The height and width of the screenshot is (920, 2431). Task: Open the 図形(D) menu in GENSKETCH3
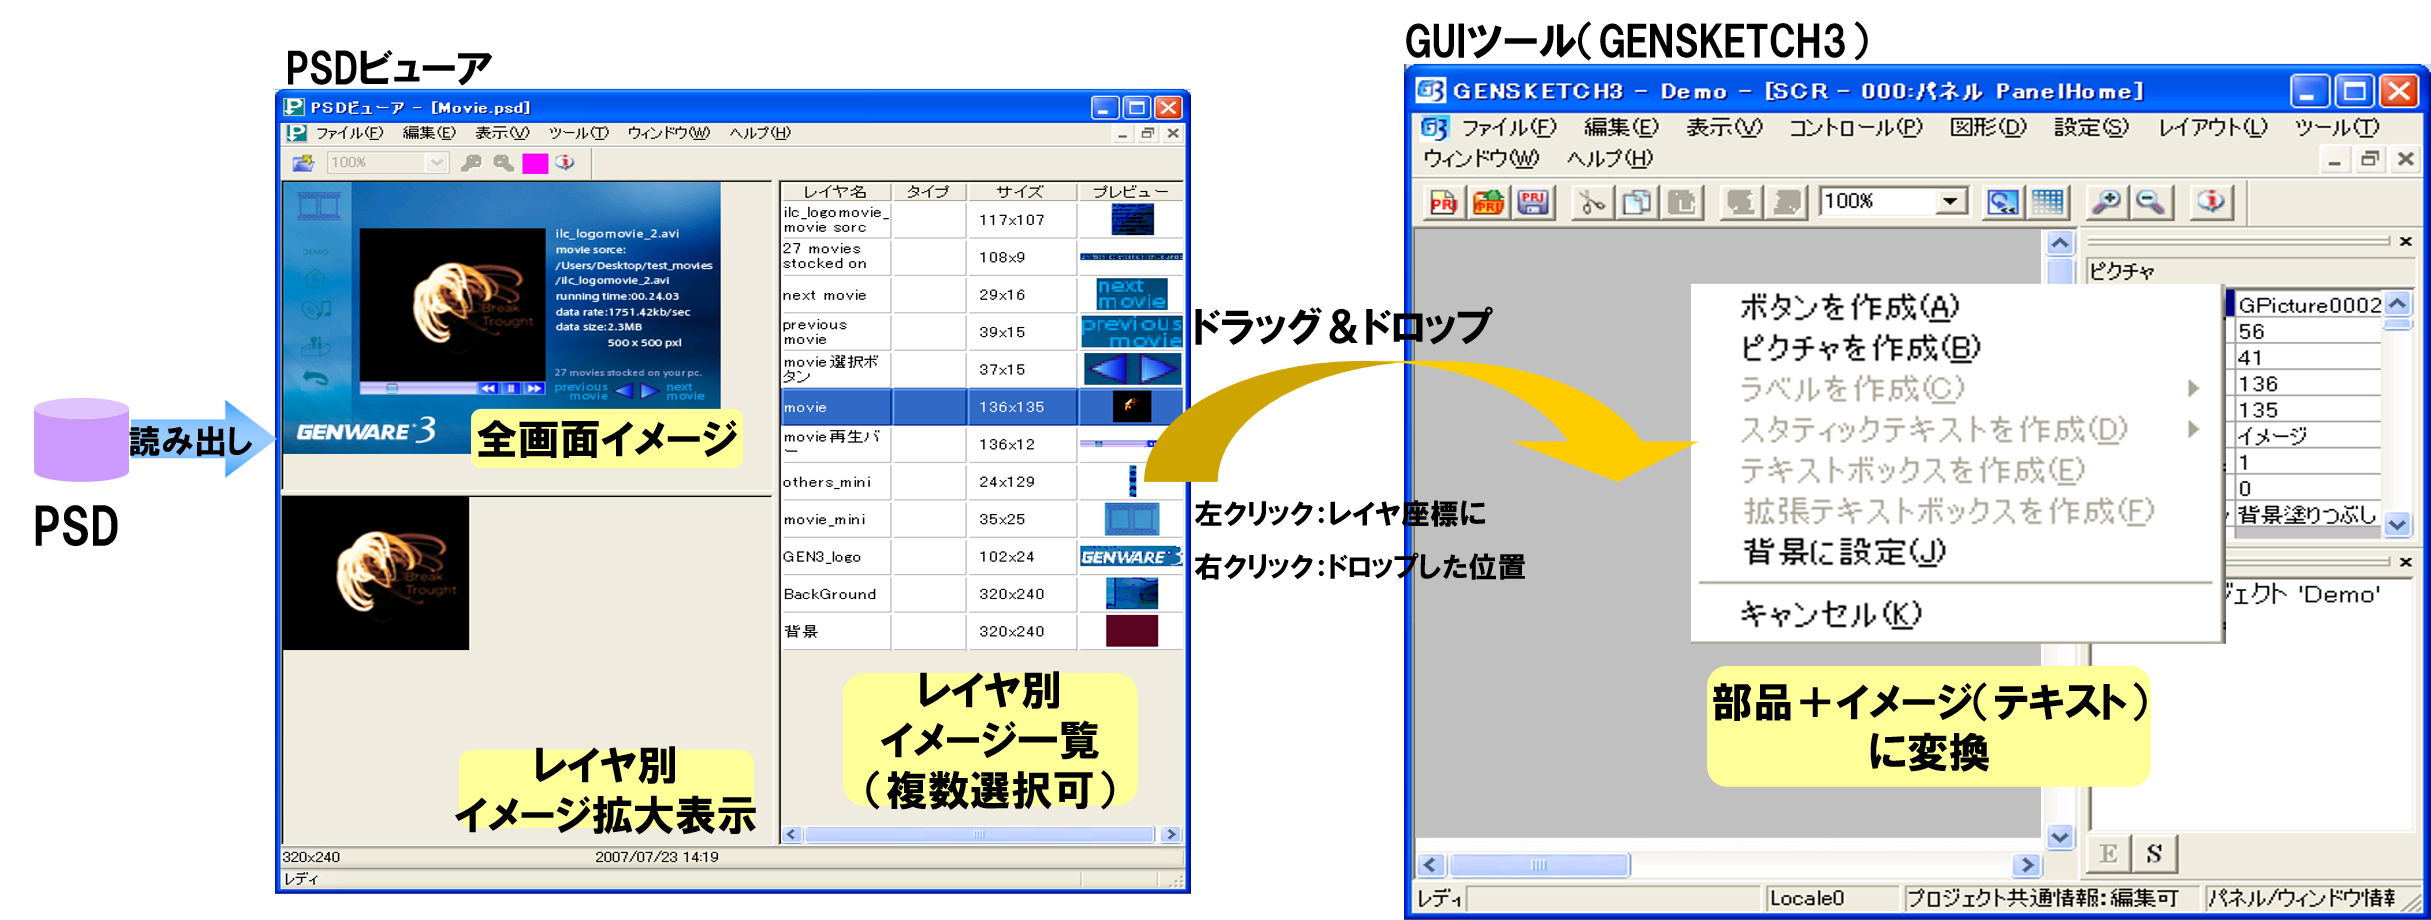click(1987, 128)
